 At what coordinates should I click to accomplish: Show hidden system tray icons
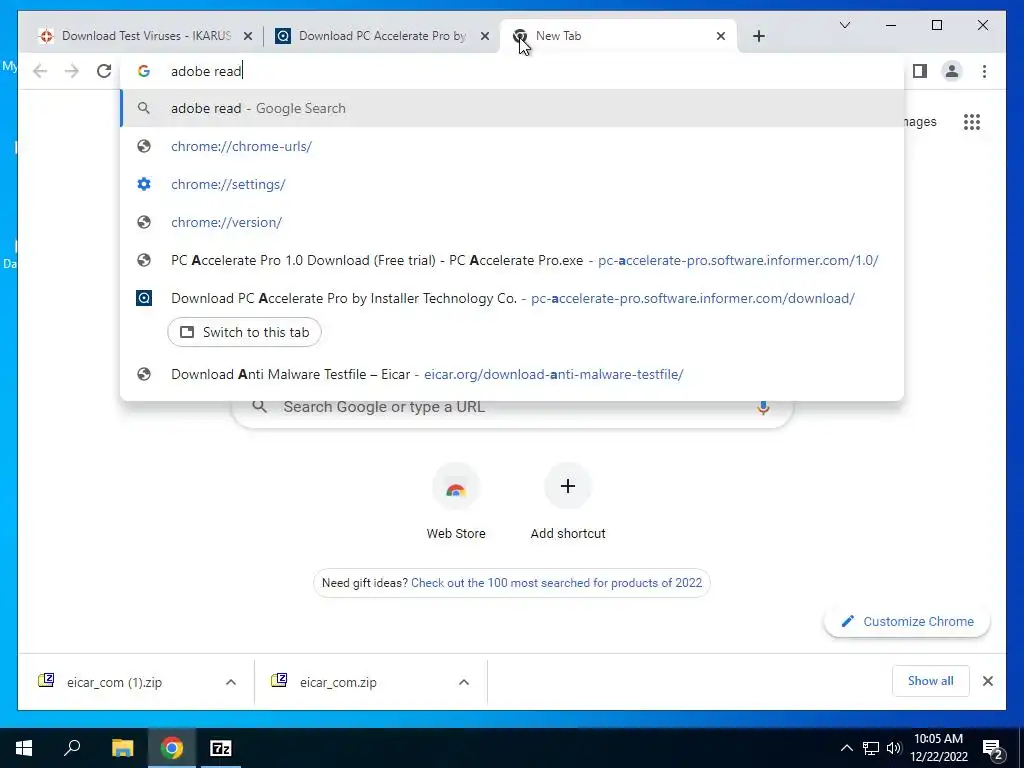[846, 748]
